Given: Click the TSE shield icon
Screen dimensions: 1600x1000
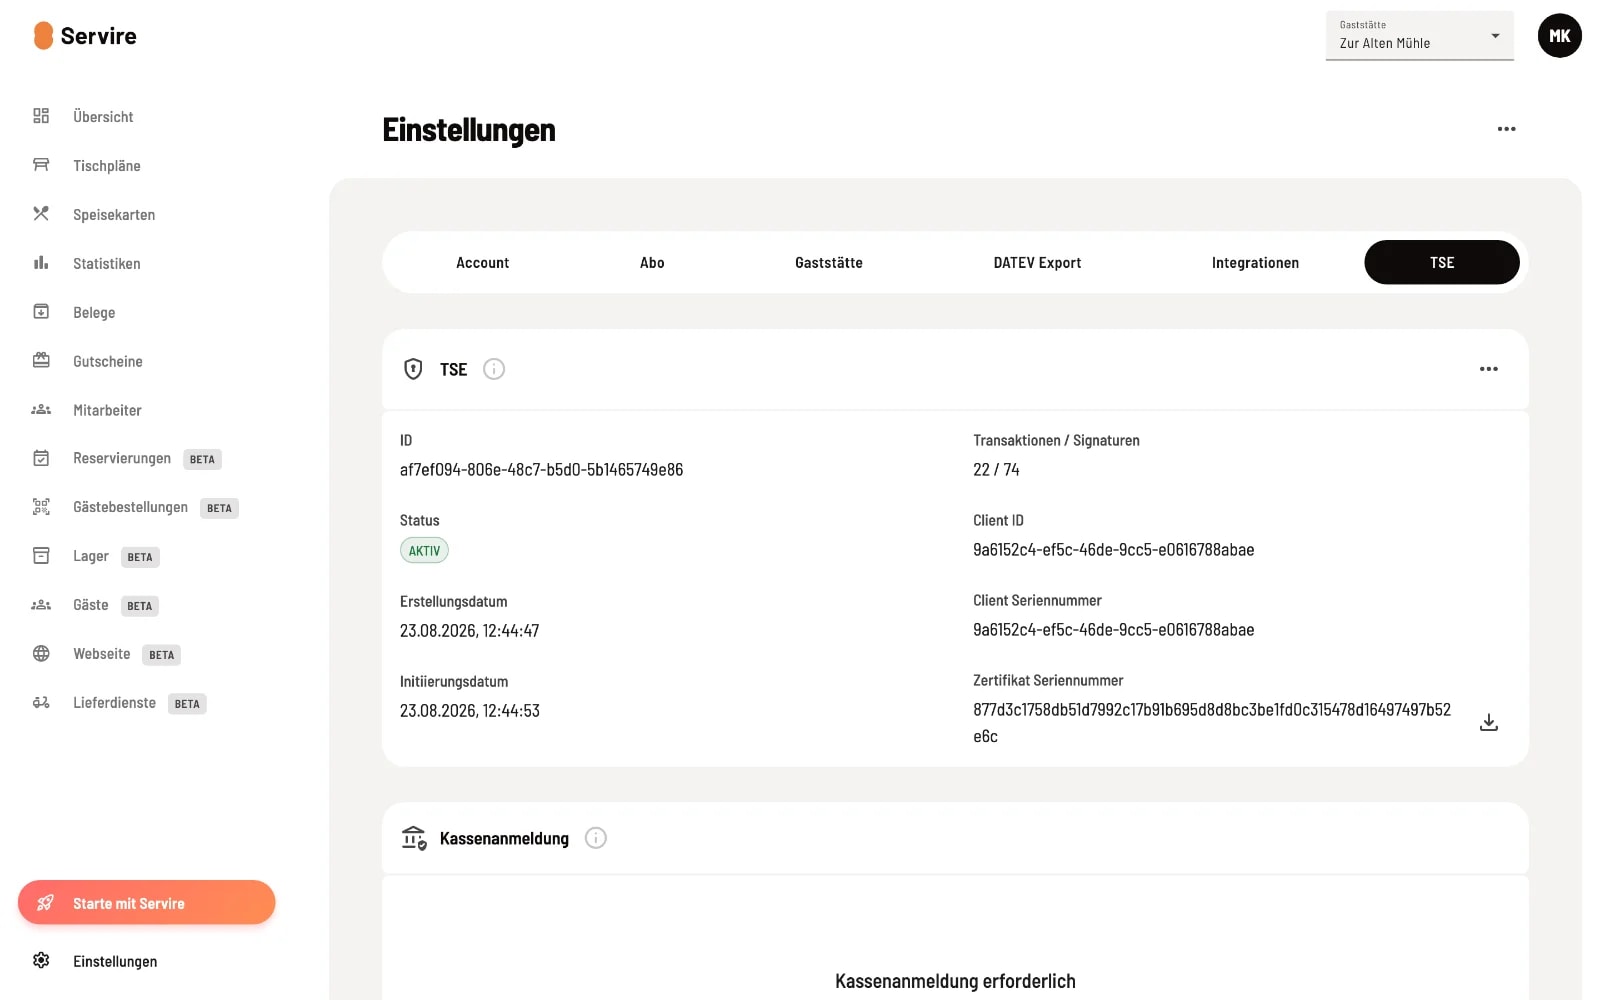Looking at the screenshot, I should (413, 369).
